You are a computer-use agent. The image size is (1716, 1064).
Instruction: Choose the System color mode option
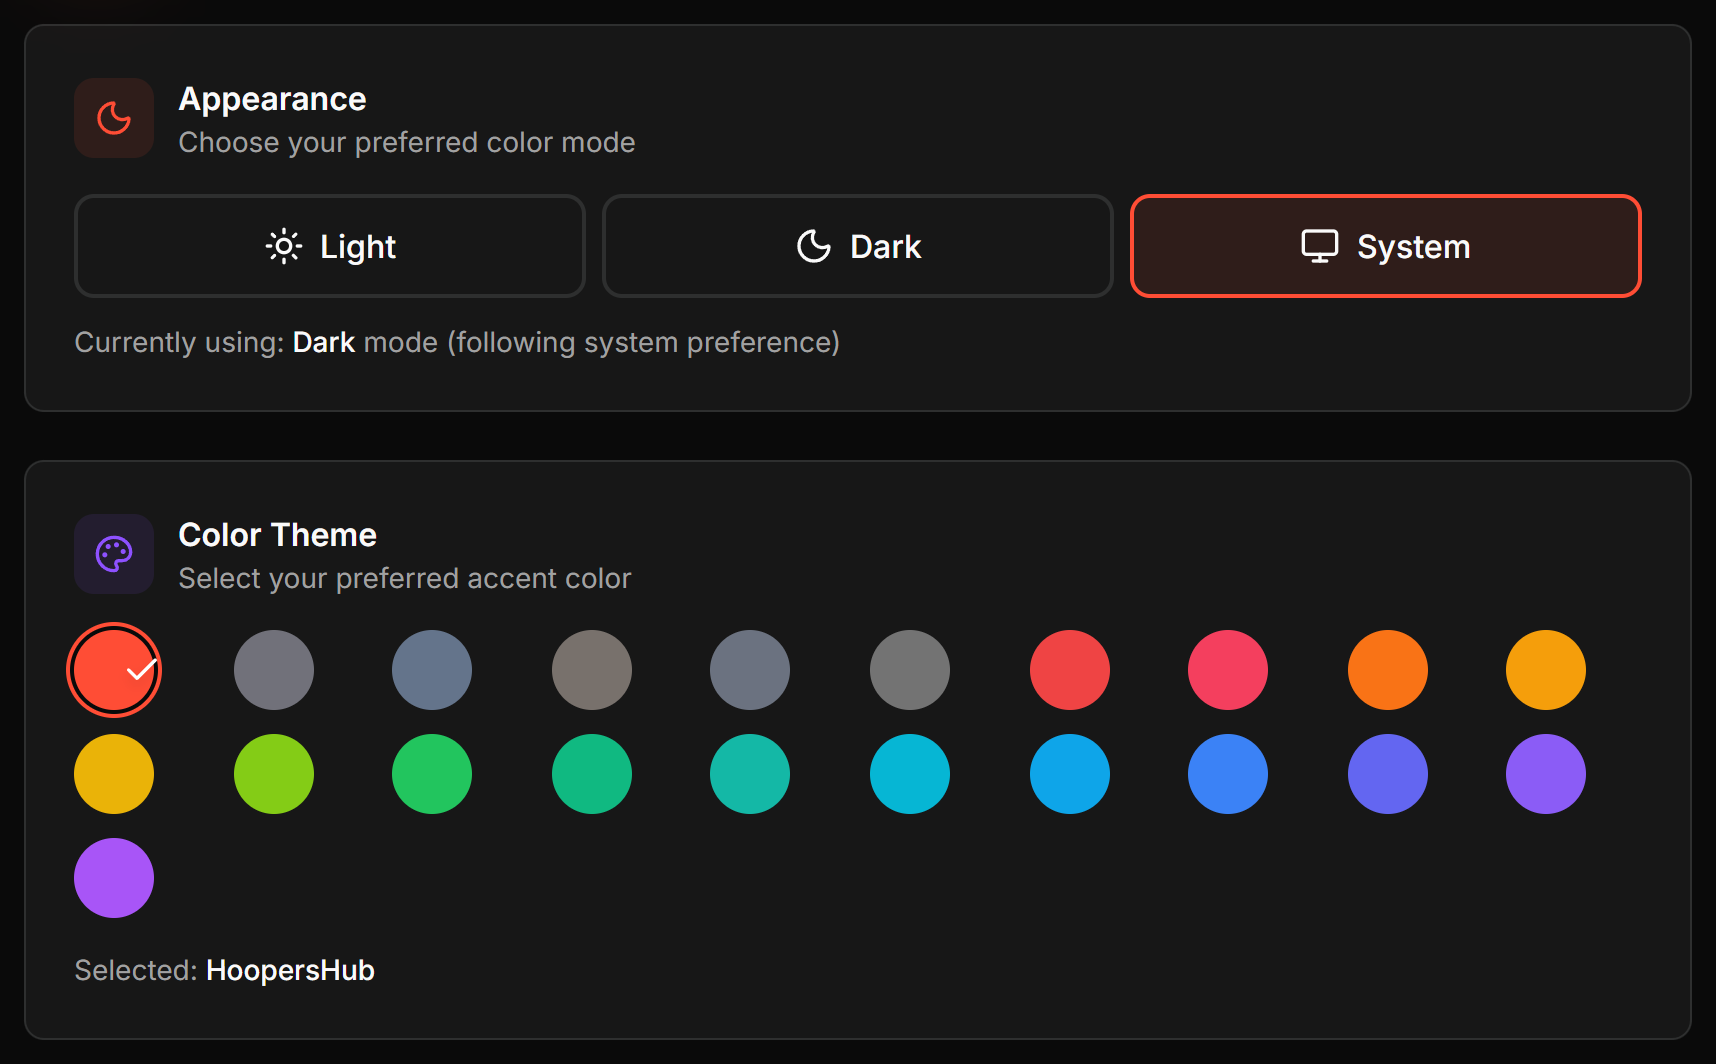[1386, 246]
